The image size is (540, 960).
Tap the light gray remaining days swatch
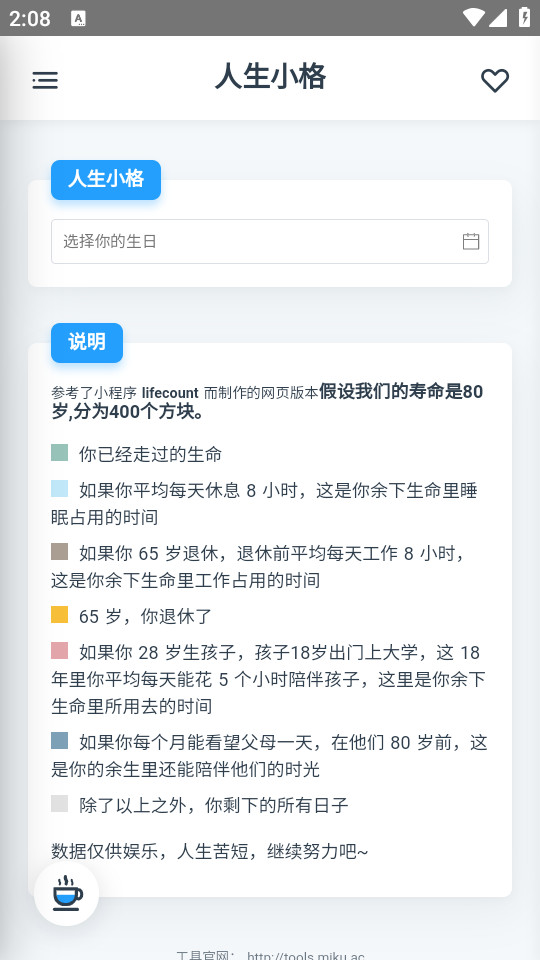(59, 803)
